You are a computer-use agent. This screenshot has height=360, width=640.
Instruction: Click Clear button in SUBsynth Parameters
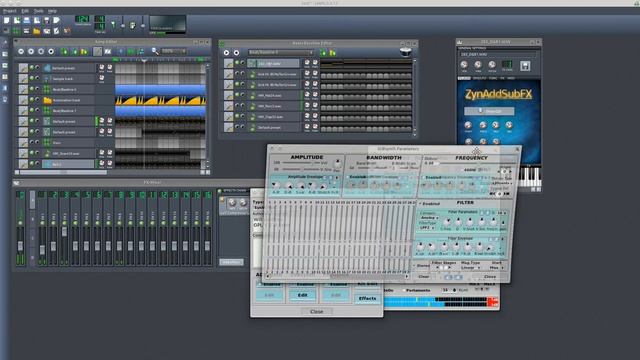423,277
